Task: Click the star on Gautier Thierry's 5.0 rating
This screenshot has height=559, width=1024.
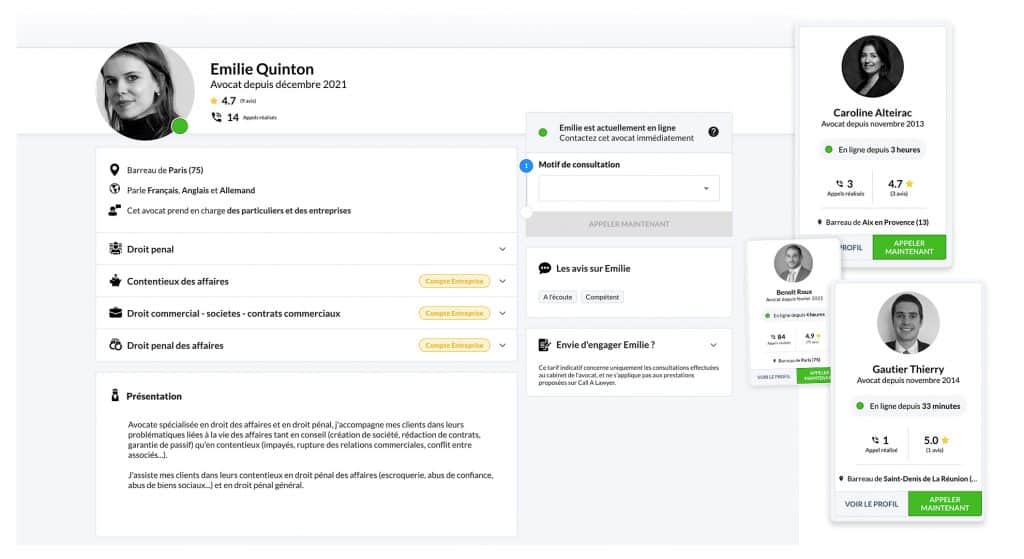Action: click(x=945, y=440)
